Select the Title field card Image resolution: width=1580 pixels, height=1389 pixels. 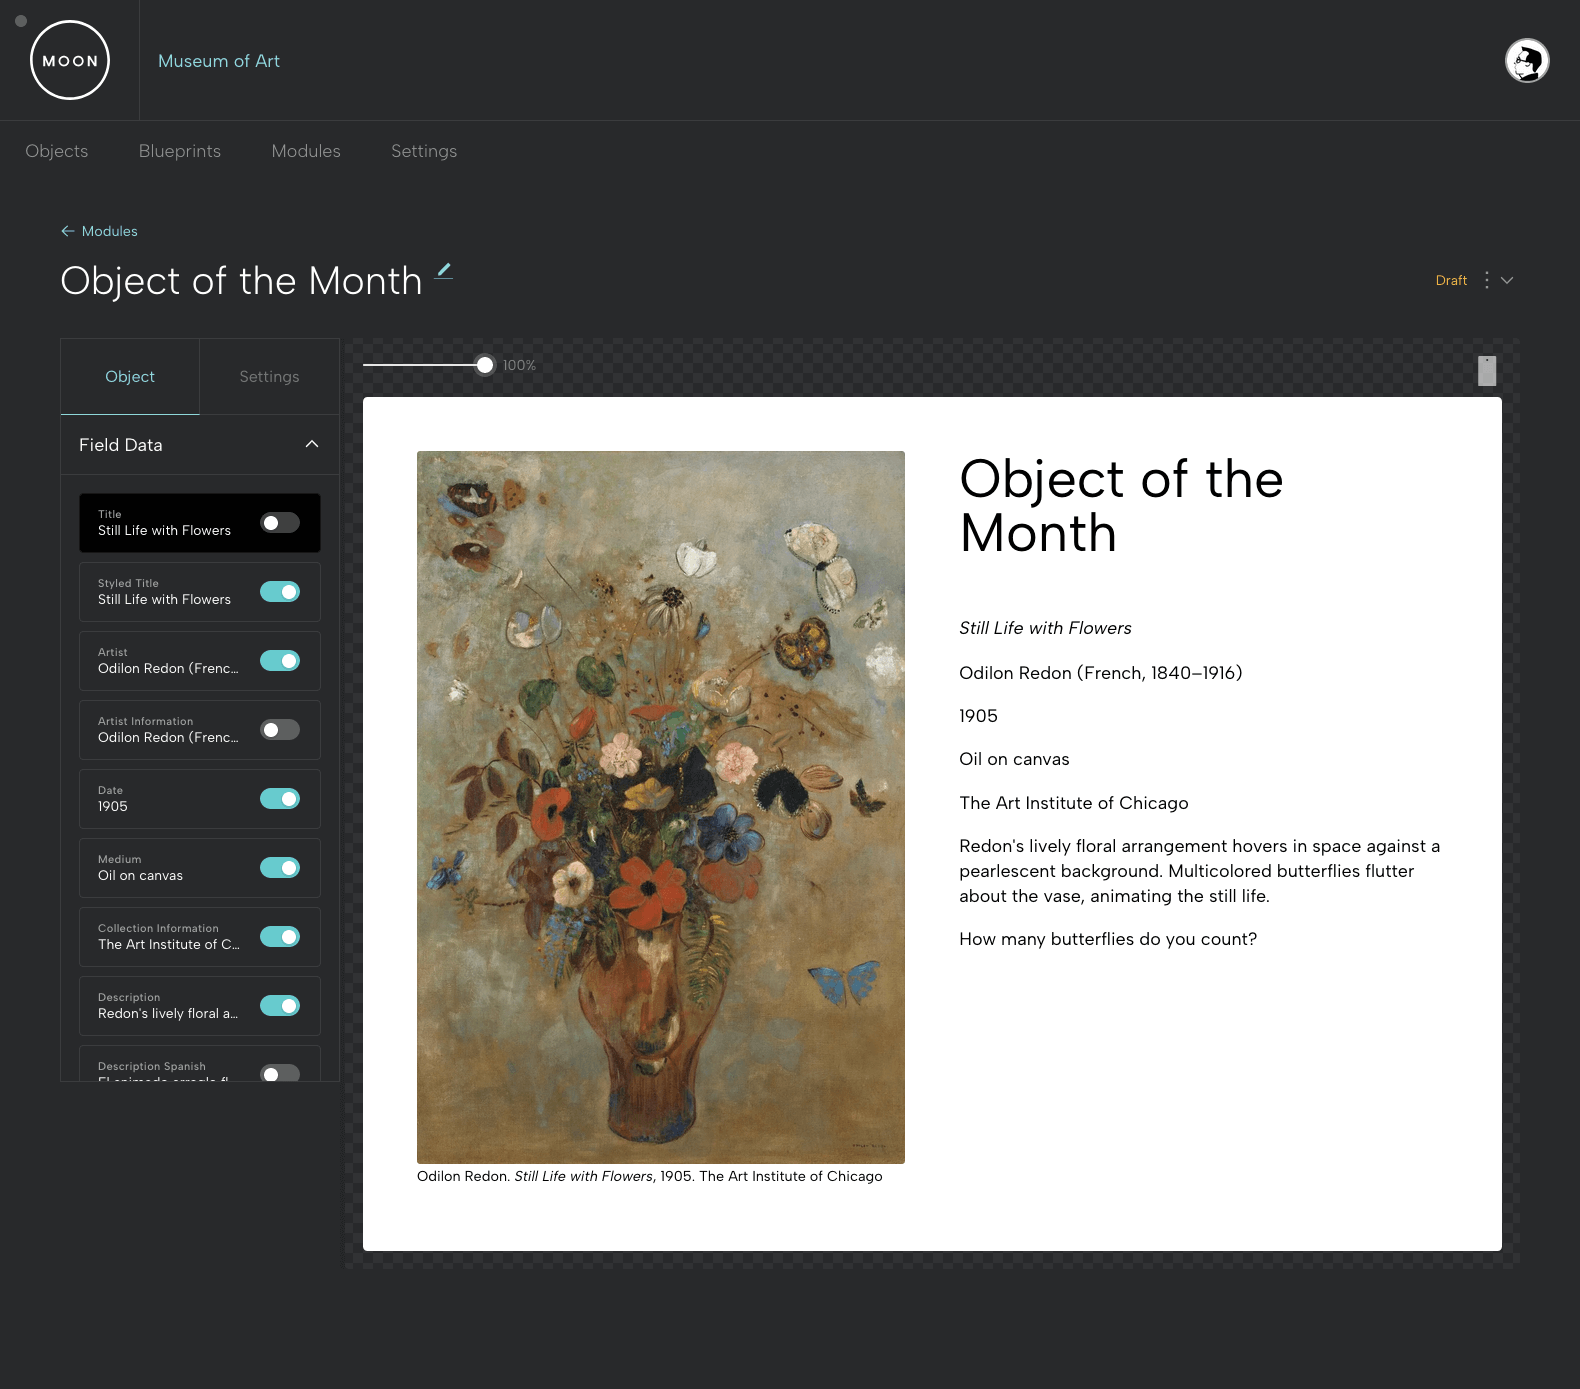tap(200, 523)
